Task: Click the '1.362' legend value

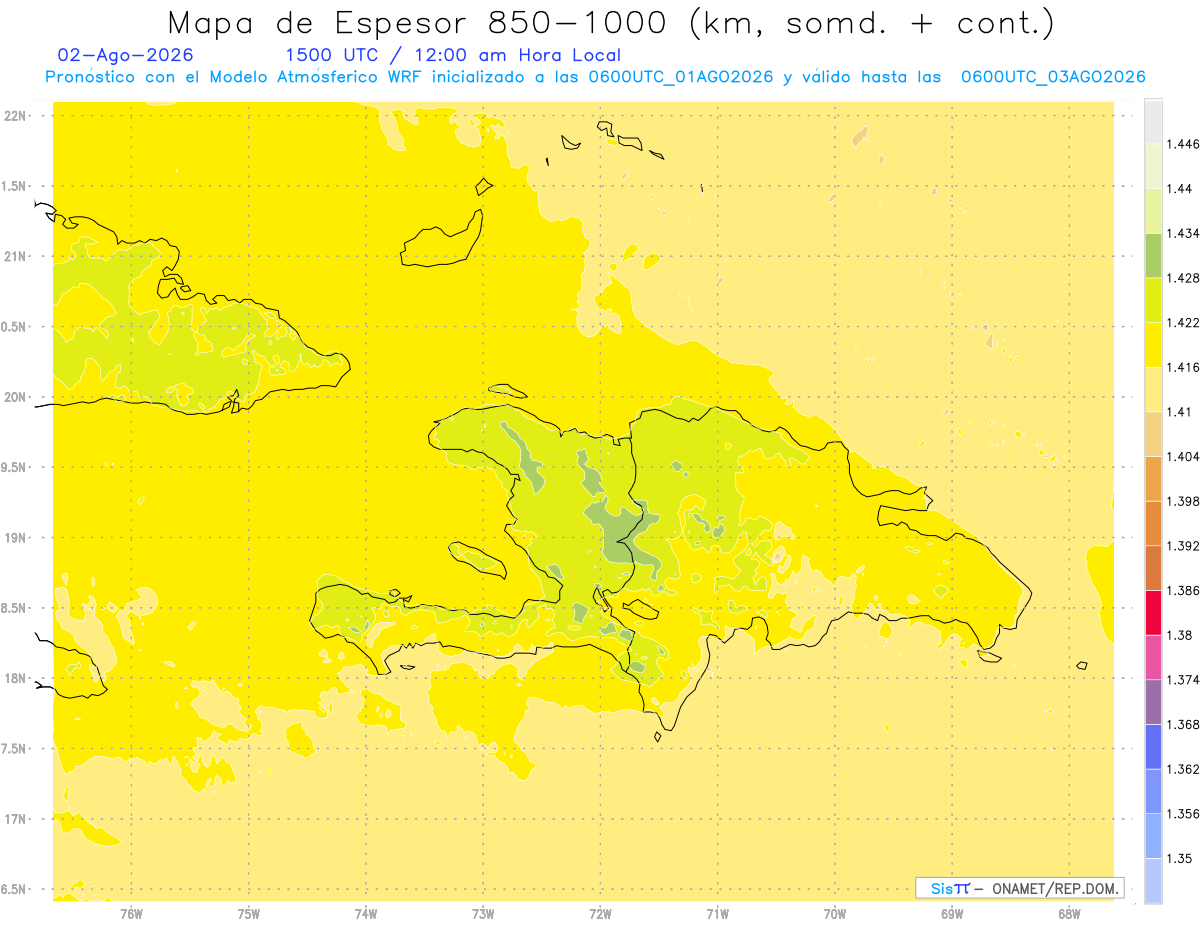Action: pyautogui.click(x=1184, y=769)
